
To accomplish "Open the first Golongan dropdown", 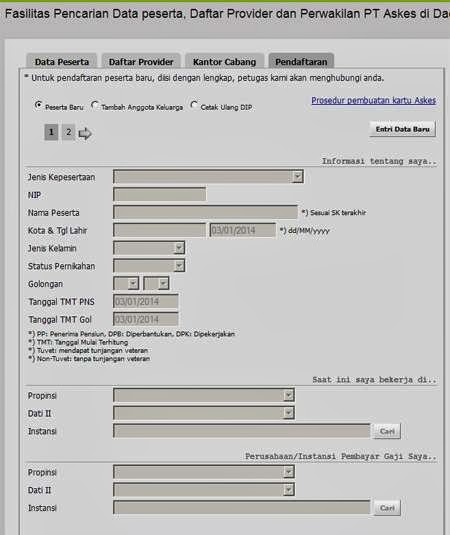I will pyautogui.click(x=126, y=283).
